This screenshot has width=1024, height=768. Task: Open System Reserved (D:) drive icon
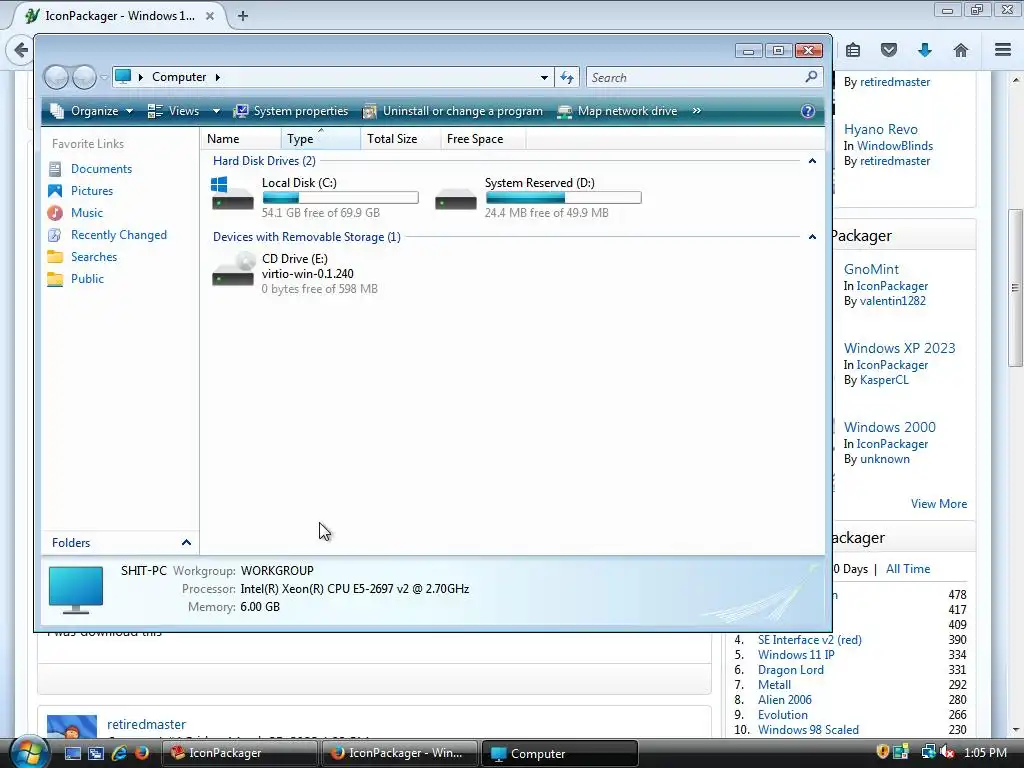(456, 199)
